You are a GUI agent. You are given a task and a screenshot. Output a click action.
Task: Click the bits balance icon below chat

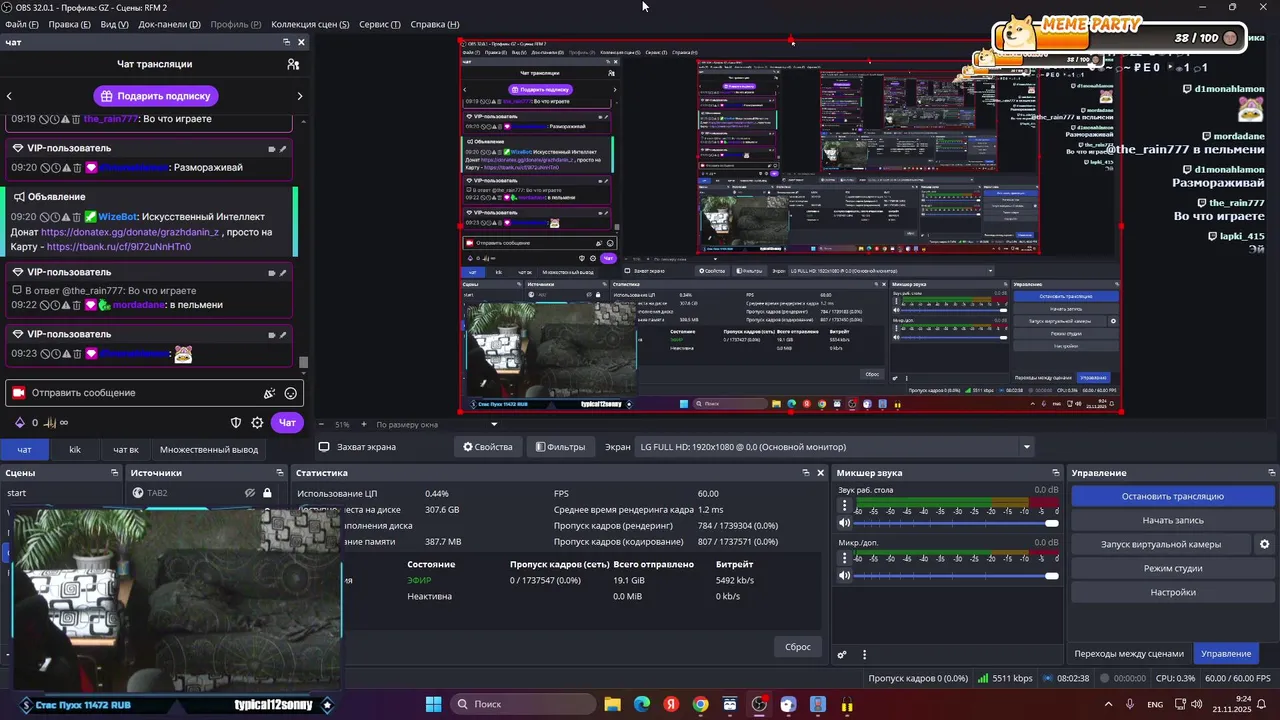(18, 423)
